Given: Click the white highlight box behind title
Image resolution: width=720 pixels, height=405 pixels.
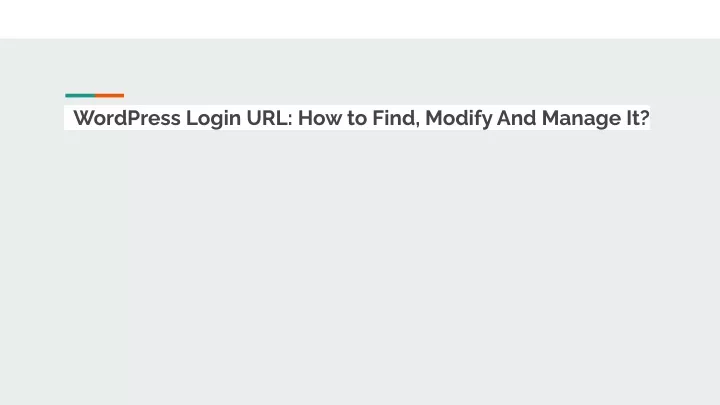Looking at the screenshot, I should coord(357,118).
